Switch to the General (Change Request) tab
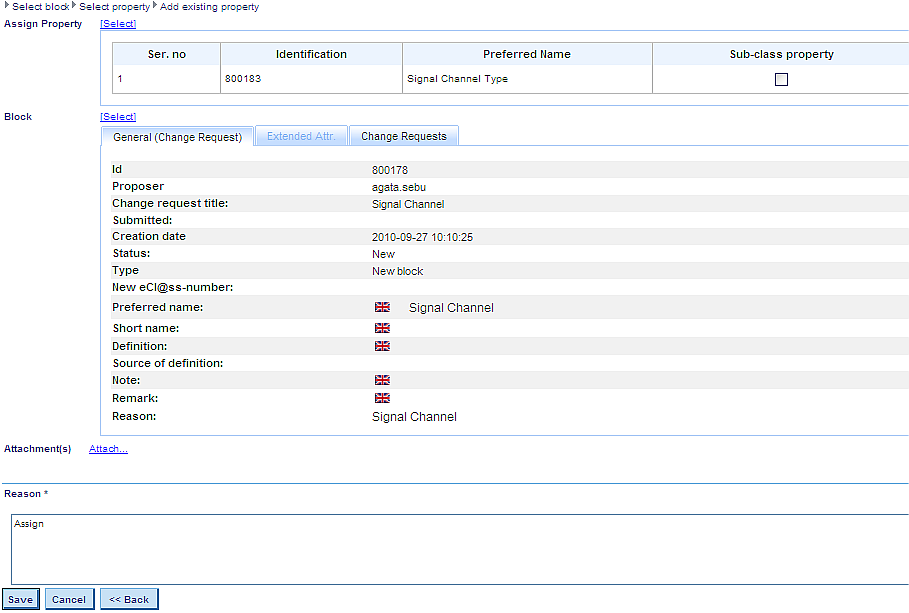The height and width of the screenshot is (613, 909). (177, 137)
